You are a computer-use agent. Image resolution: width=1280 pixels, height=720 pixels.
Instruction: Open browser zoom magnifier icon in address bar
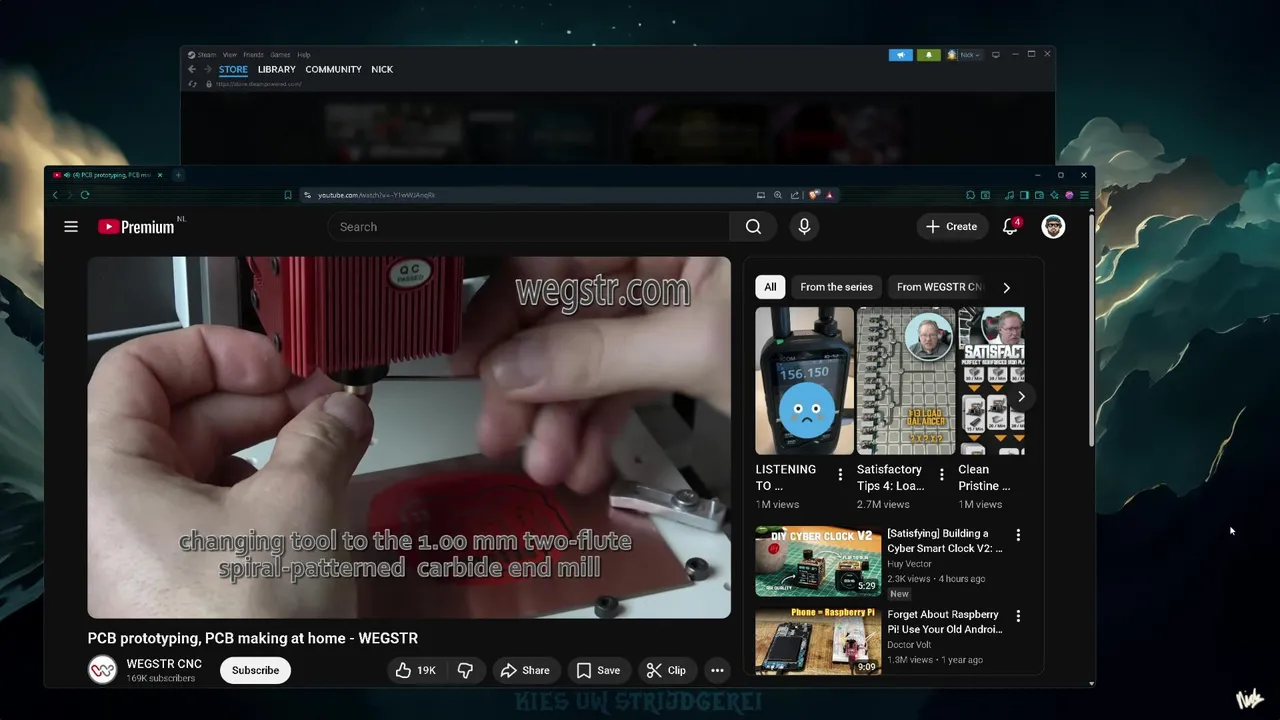[x=778, y=195]
